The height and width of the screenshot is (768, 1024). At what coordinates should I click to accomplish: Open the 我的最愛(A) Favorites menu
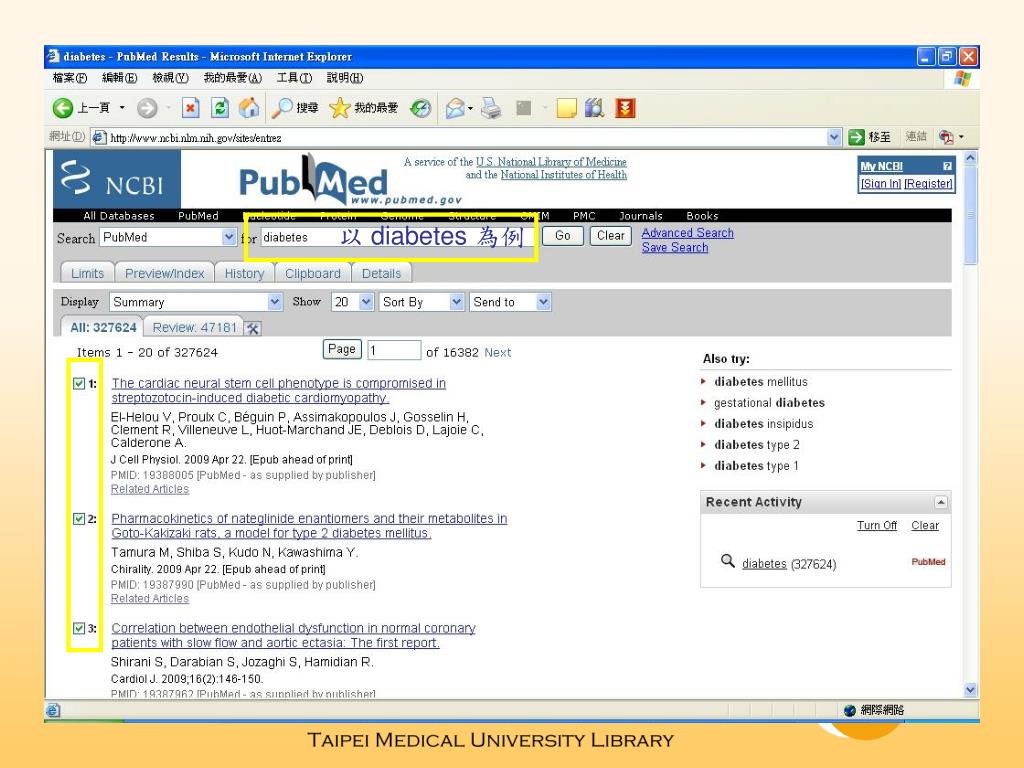(x=232, y=78)
